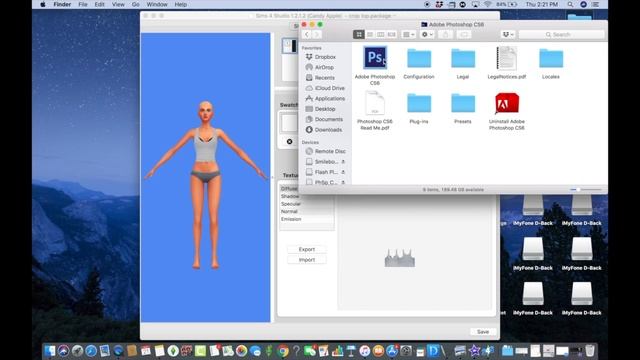Click the AirPlay display menu bar icon
The image size is (640, 360).
476,4
